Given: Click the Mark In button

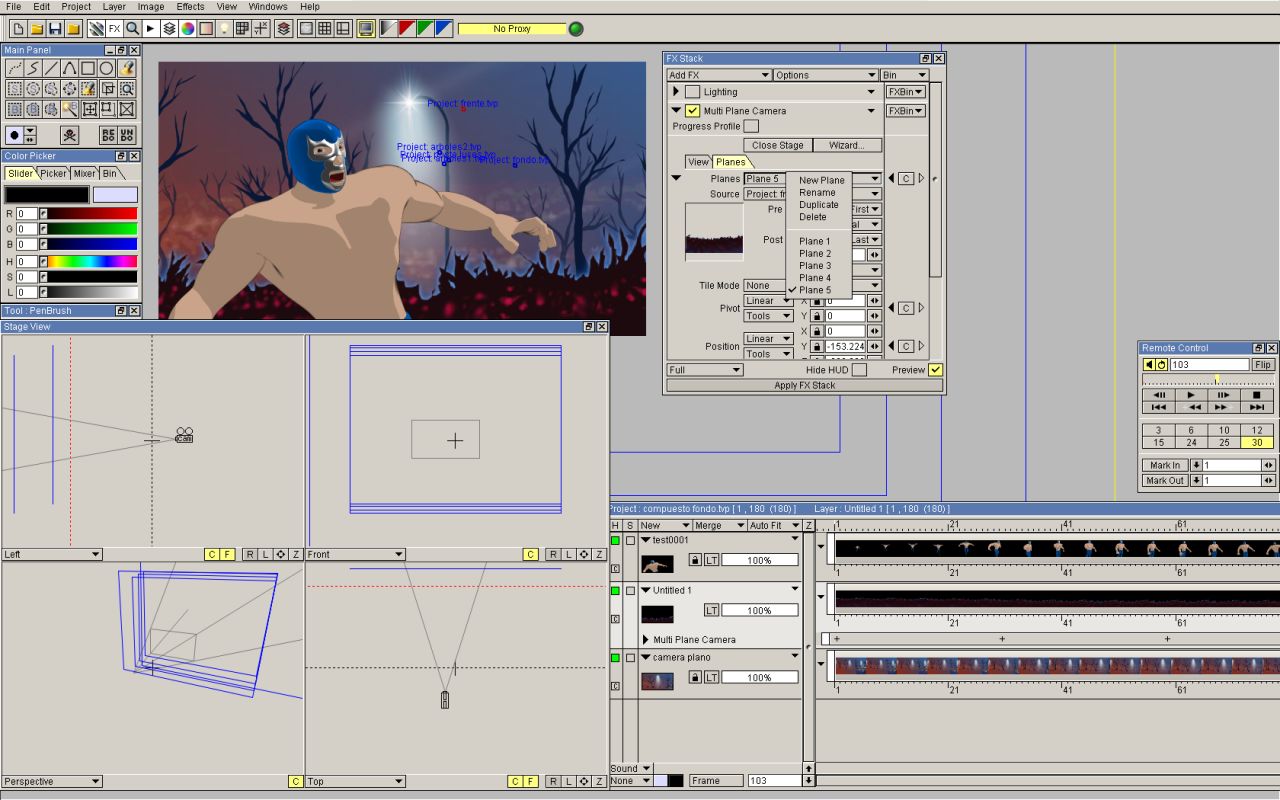Looking at the screenshot, I should click(x=1164, y=465).
